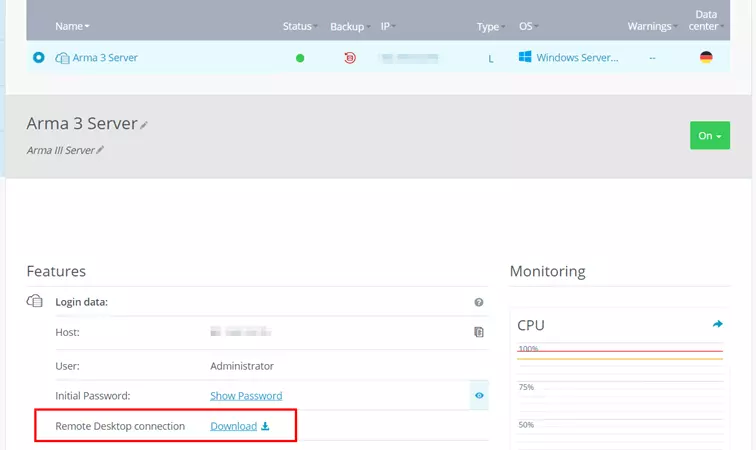The width and height of the screenshot is (756, 450).
Task: Click the Windows logo icon in OS column
Action: click(x=525, y=57)
